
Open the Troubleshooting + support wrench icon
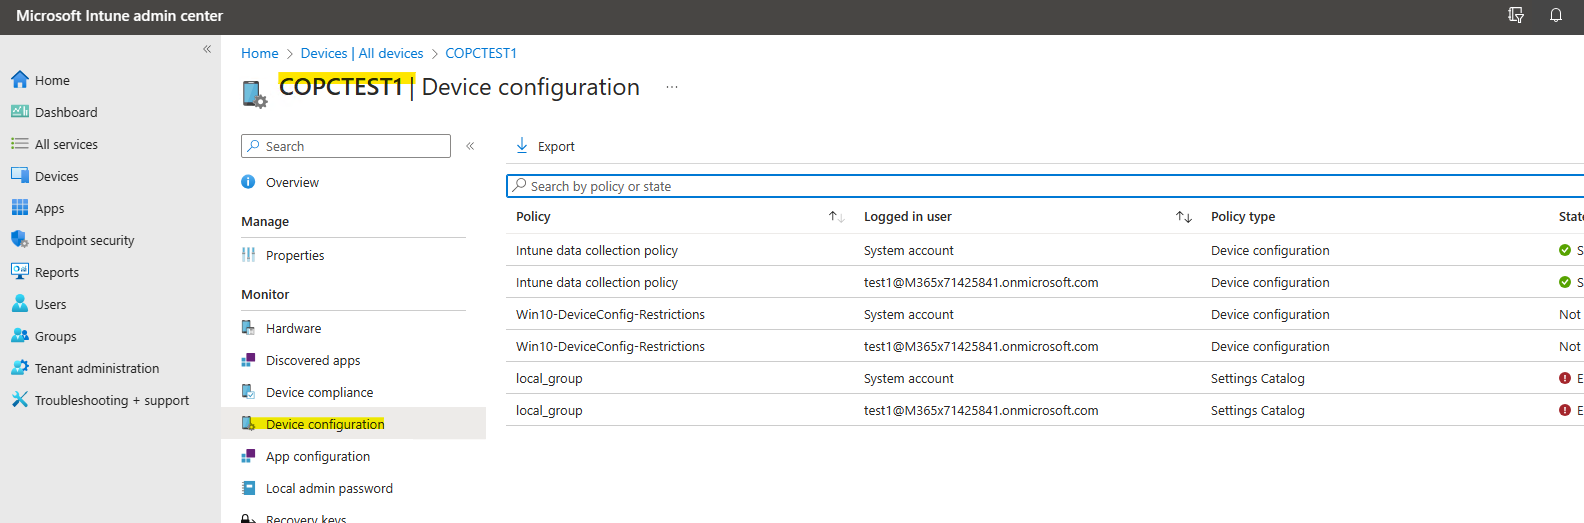coord(19,399)
